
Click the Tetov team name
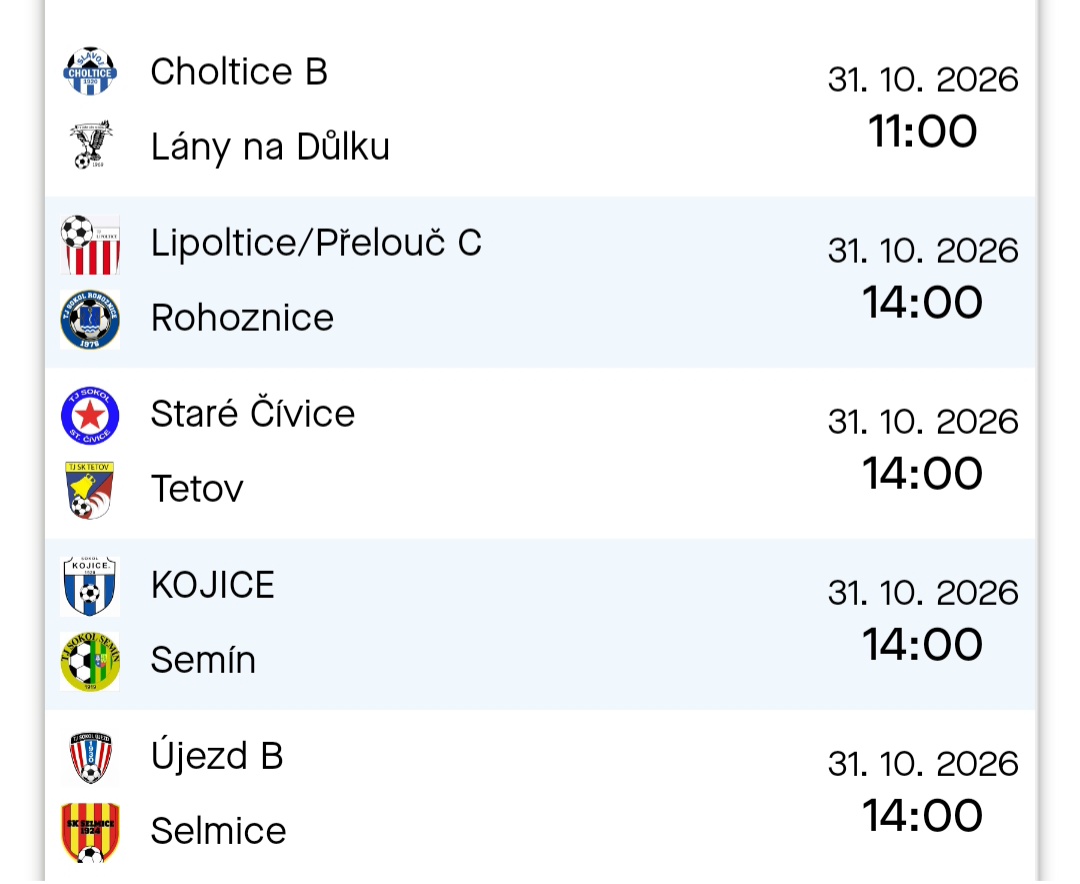point(197,489)
